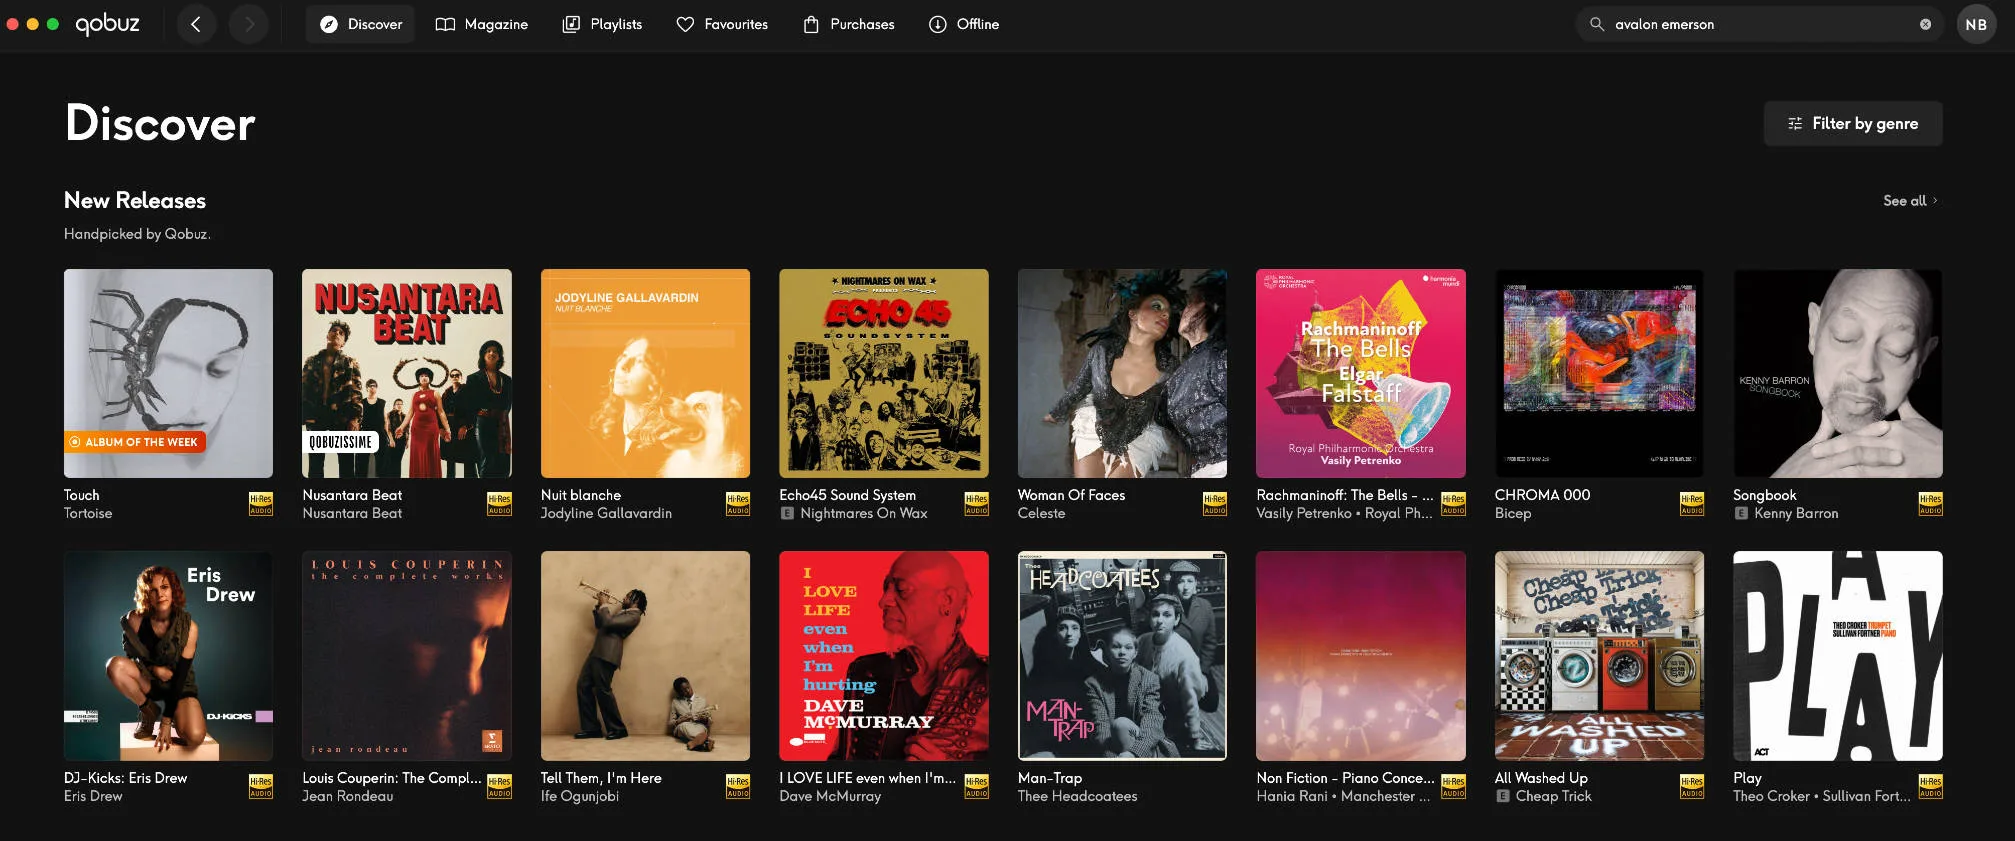Open the Kenny Barron Songbook album cover
This screenshot has width=2015, height=841.
pos(1838,373)
